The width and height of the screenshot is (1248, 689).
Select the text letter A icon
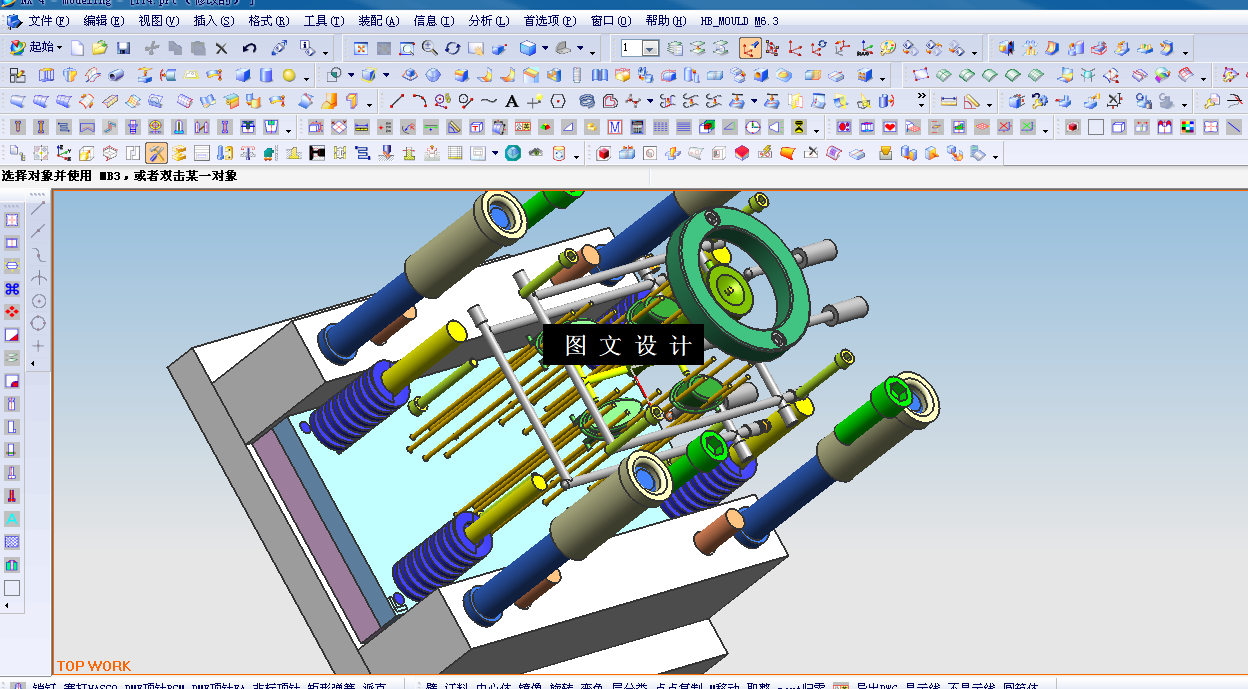coord(512,101)
